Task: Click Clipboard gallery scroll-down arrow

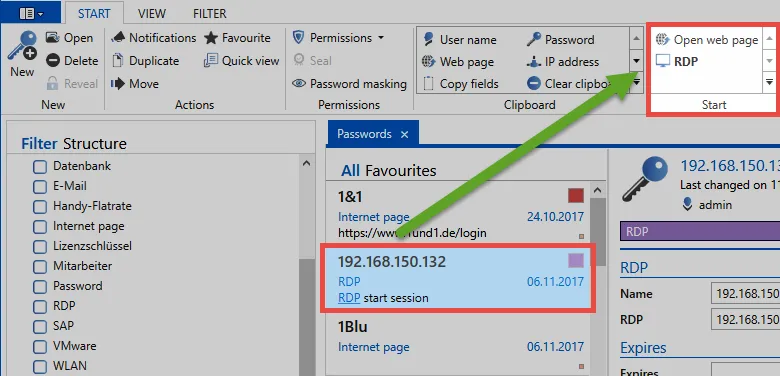Action: tap(636, 61)
